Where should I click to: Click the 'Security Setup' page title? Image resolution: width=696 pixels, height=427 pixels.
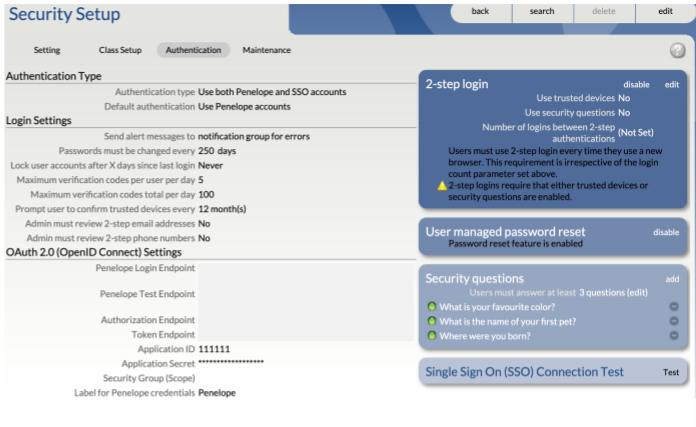tap(64, 14)
